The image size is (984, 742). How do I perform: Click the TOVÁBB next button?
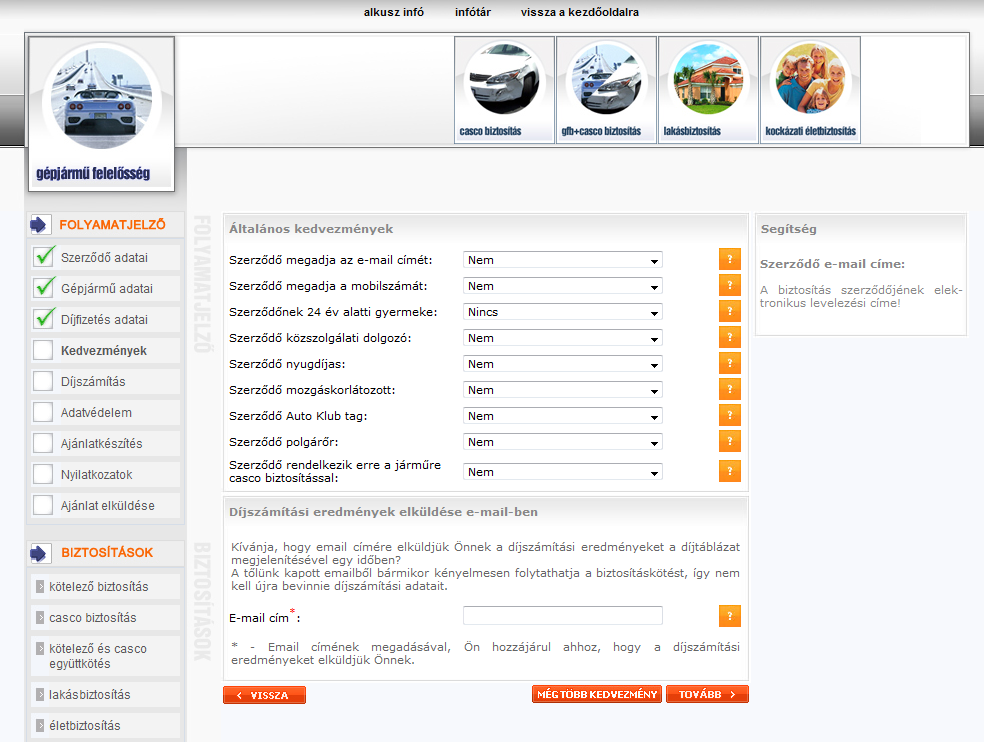(x=707, y=694)
